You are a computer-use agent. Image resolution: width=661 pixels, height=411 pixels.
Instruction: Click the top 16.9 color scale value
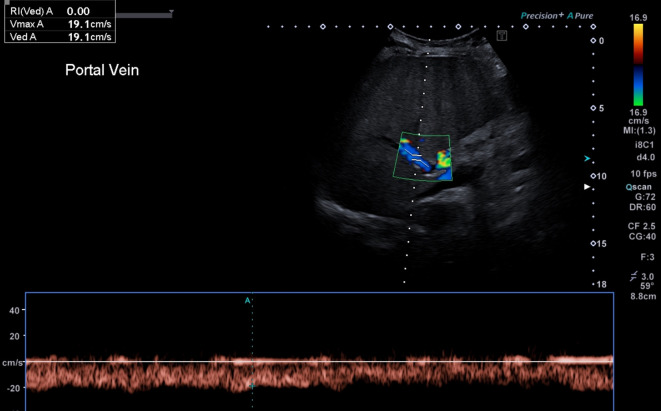[x=638, y=18]
